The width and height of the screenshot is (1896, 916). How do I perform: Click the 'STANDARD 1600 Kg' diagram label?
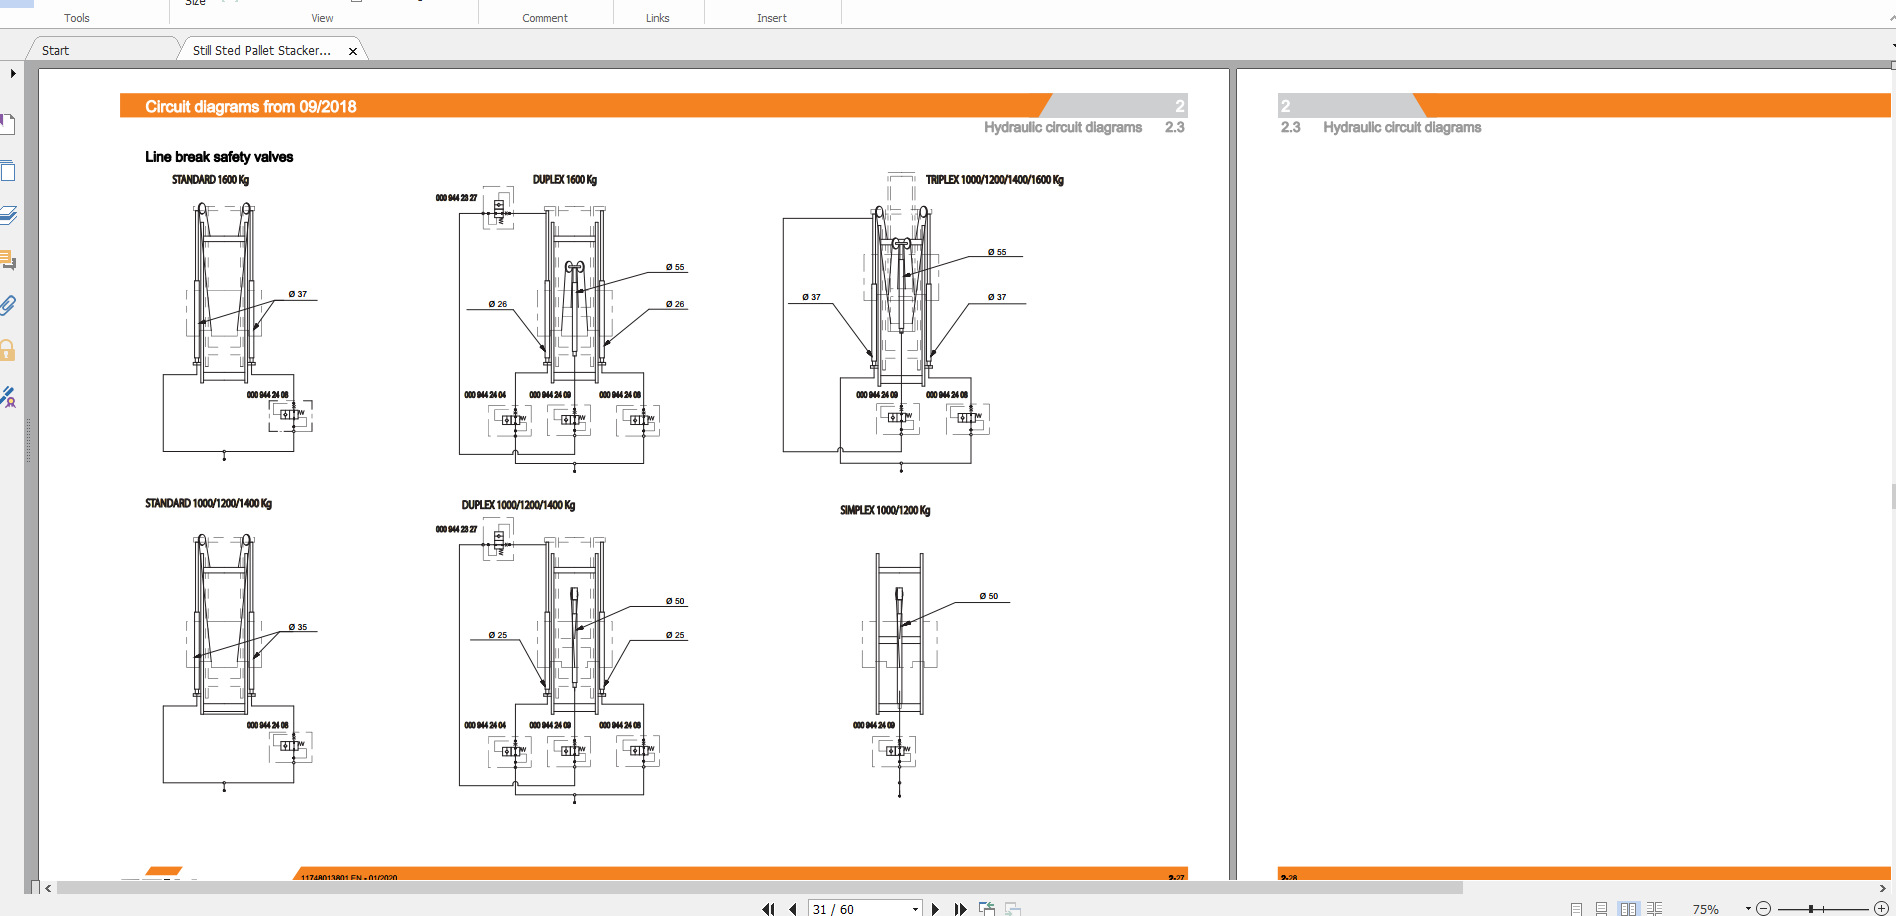pyautogui.click(x=210, y=180)
